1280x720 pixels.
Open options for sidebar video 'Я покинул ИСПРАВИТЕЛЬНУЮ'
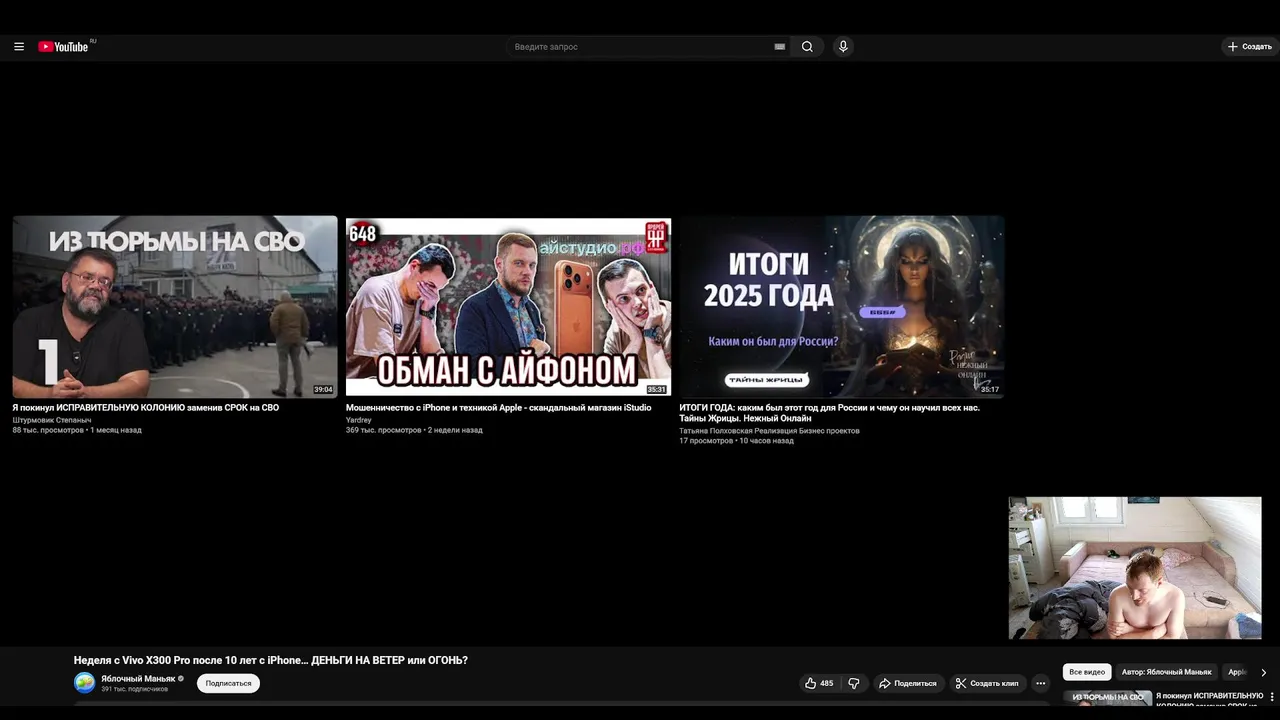point(1272,696)
